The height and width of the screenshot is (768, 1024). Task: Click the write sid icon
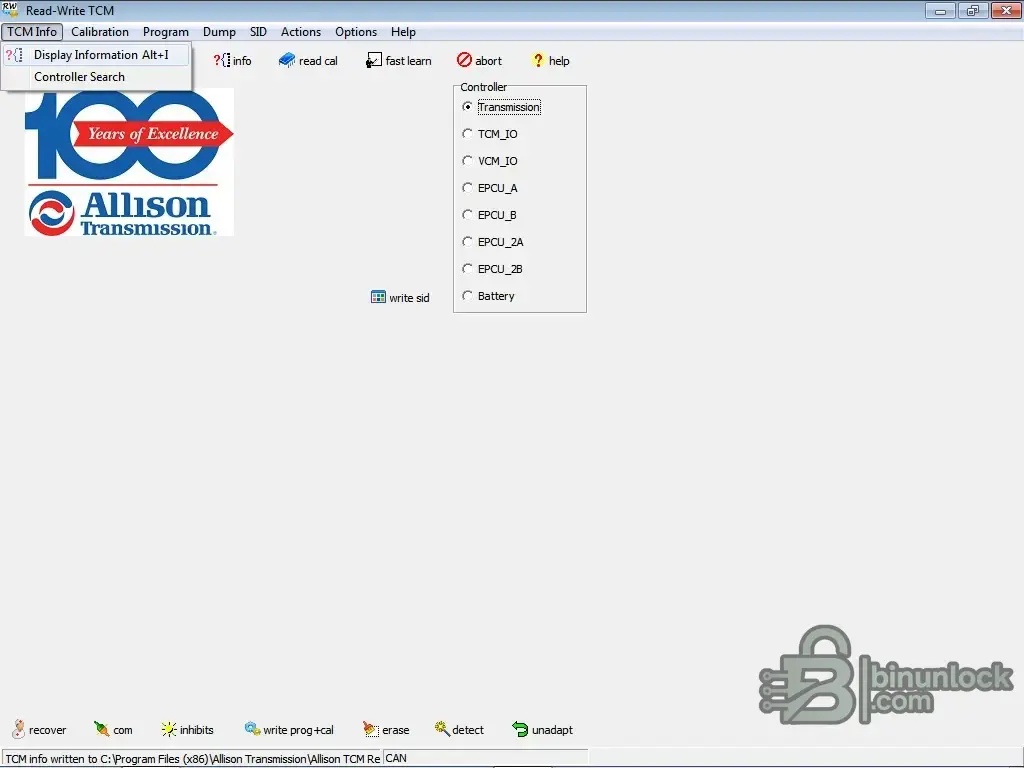click(x=378, y=297)
